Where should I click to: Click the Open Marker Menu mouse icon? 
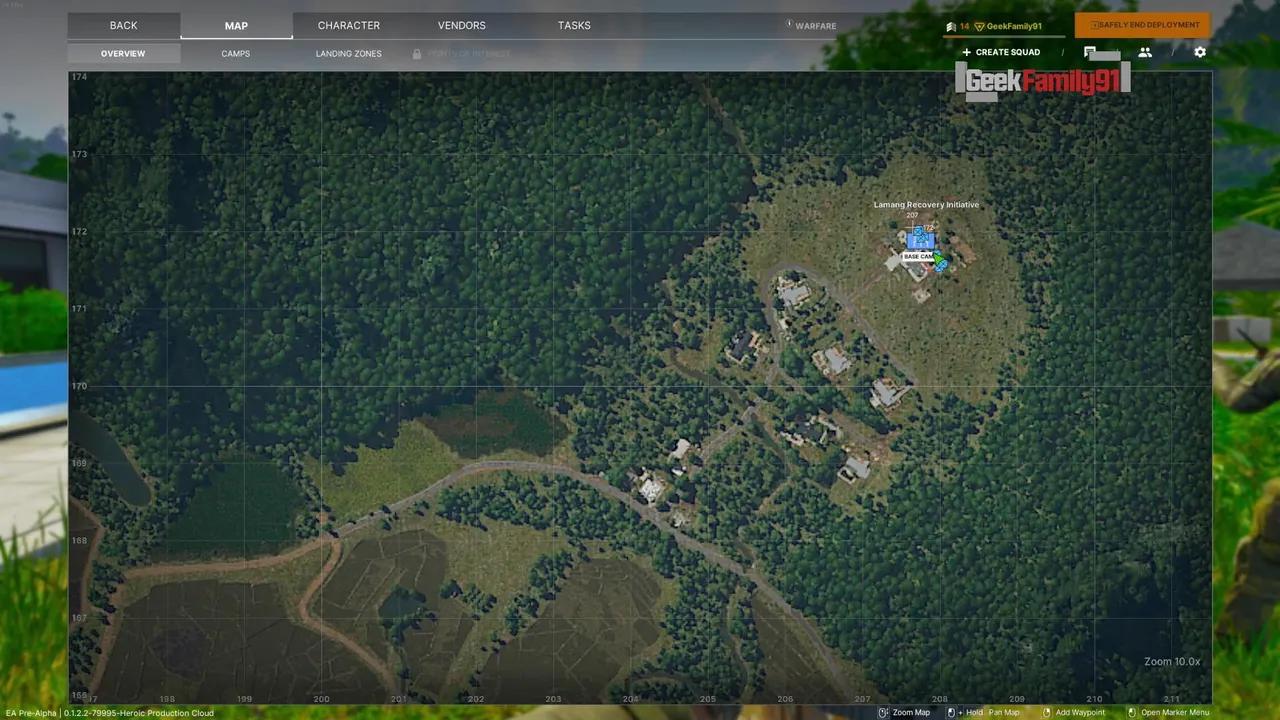(x=1132, y=713)
